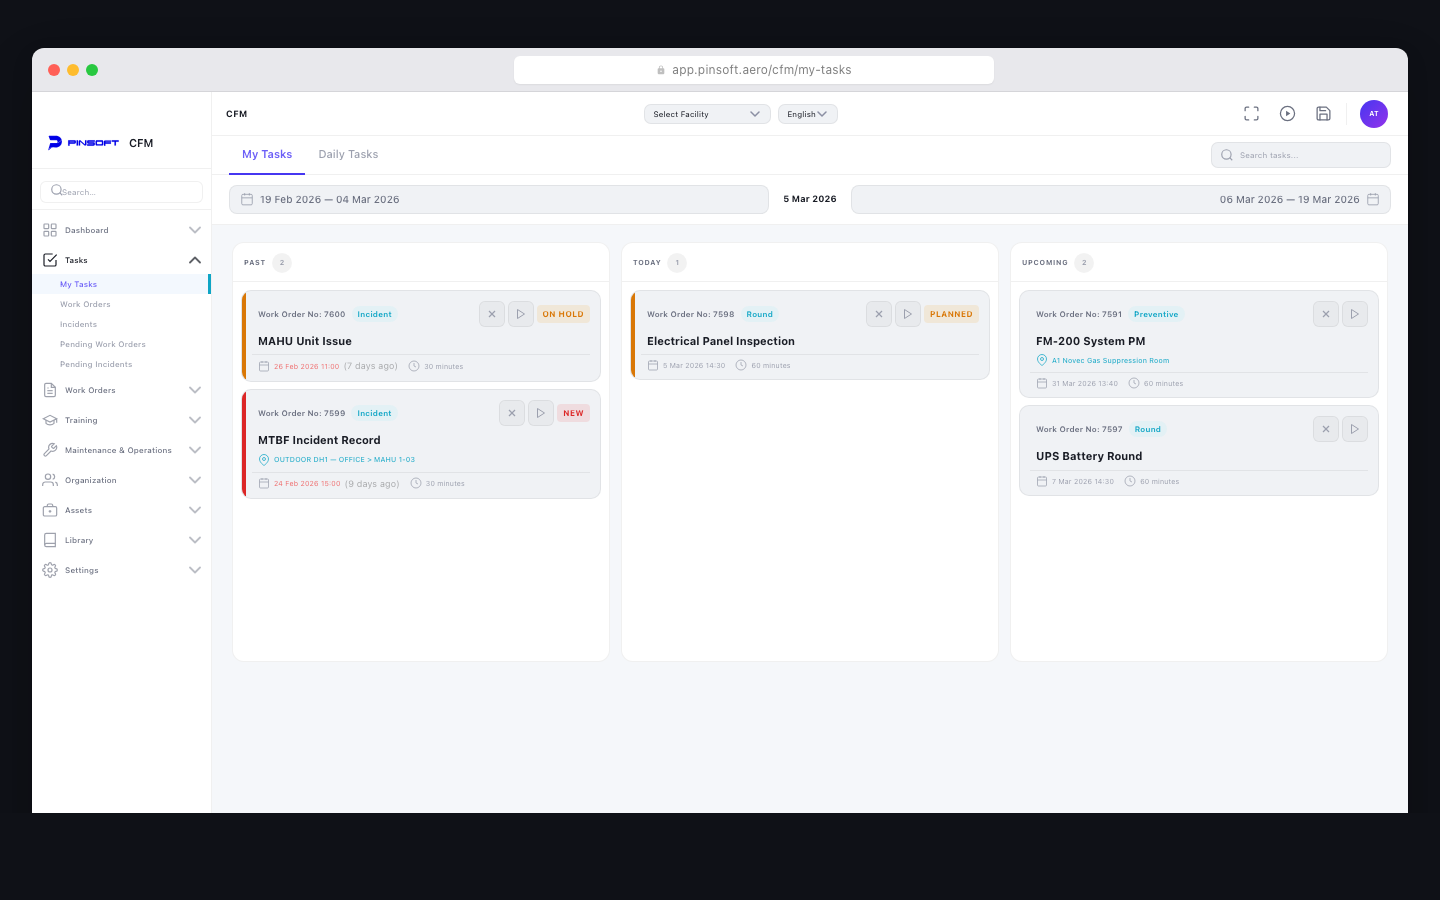This screenshot has width=1440, height=900.
Task: Toggle fullscreen mode in the header
Action: (1251, 113)
